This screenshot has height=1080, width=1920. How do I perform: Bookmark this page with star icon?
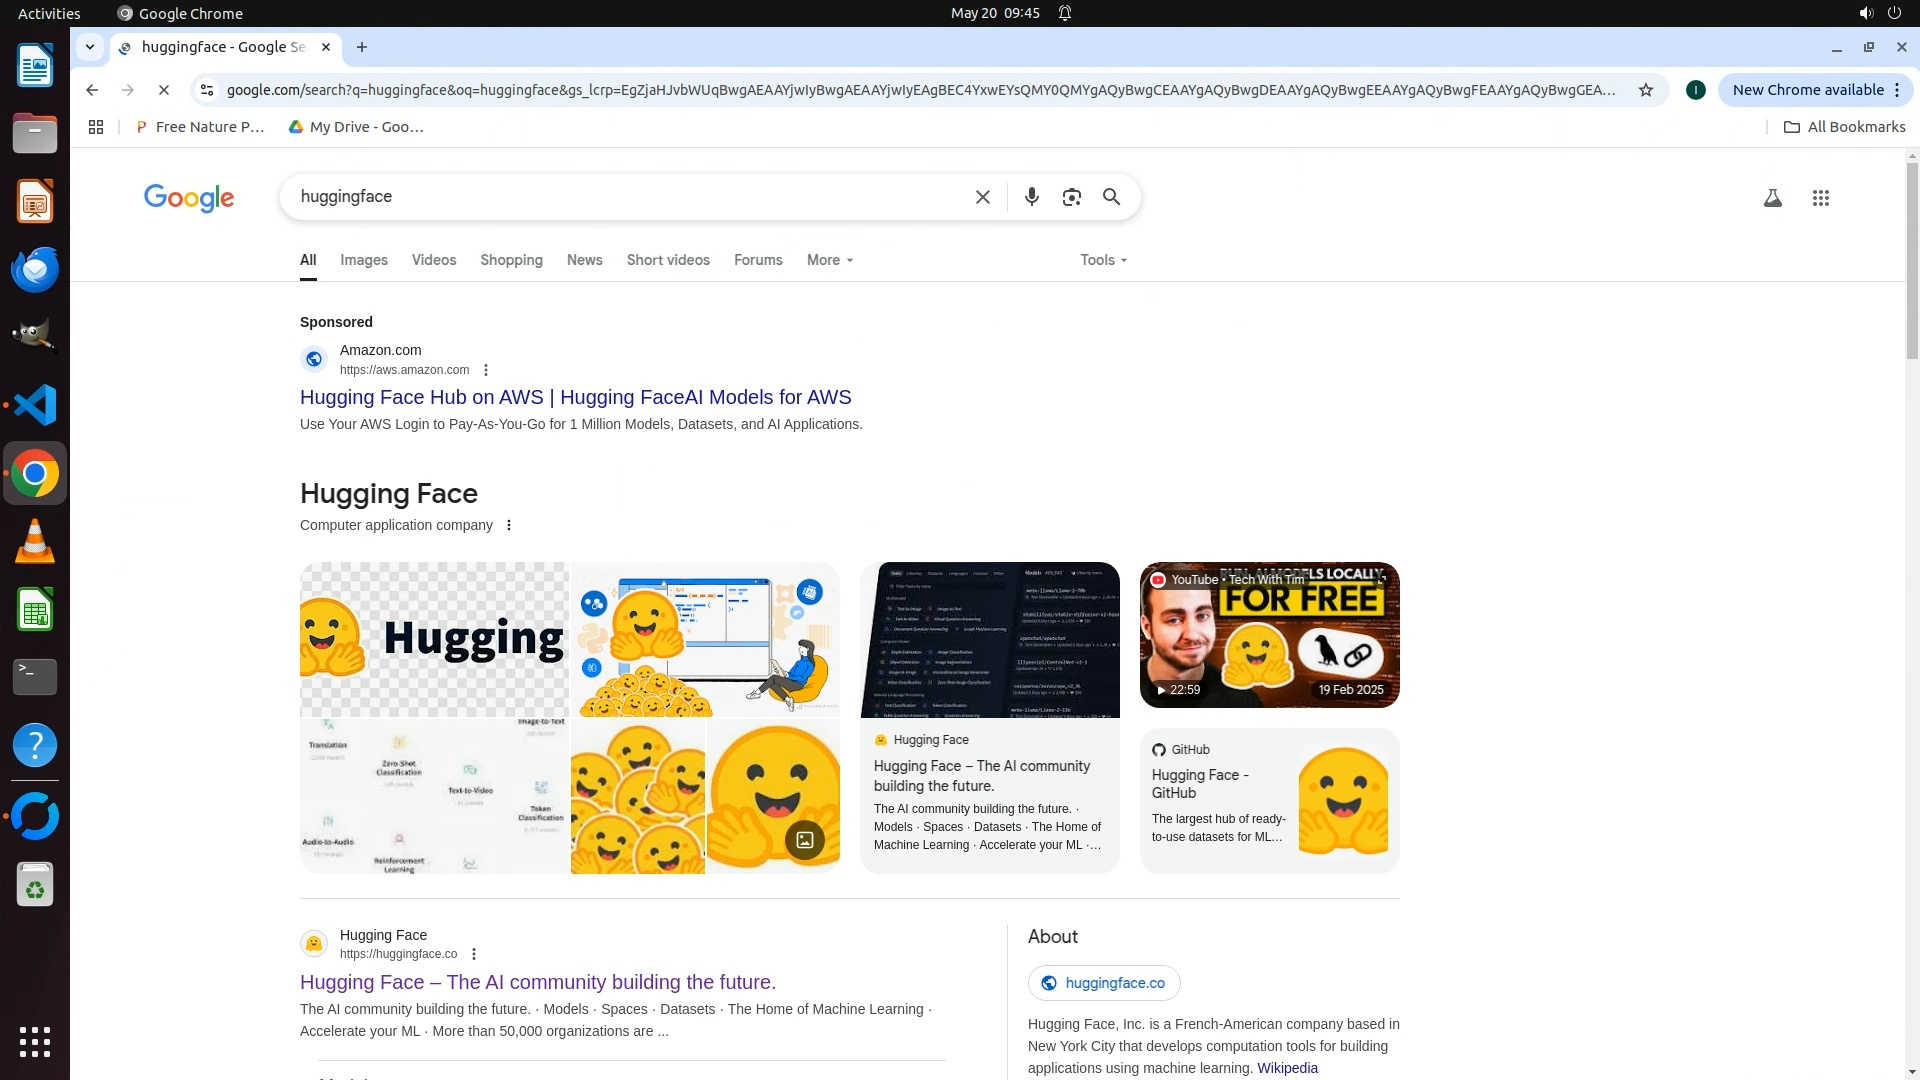pos(1645,90)
